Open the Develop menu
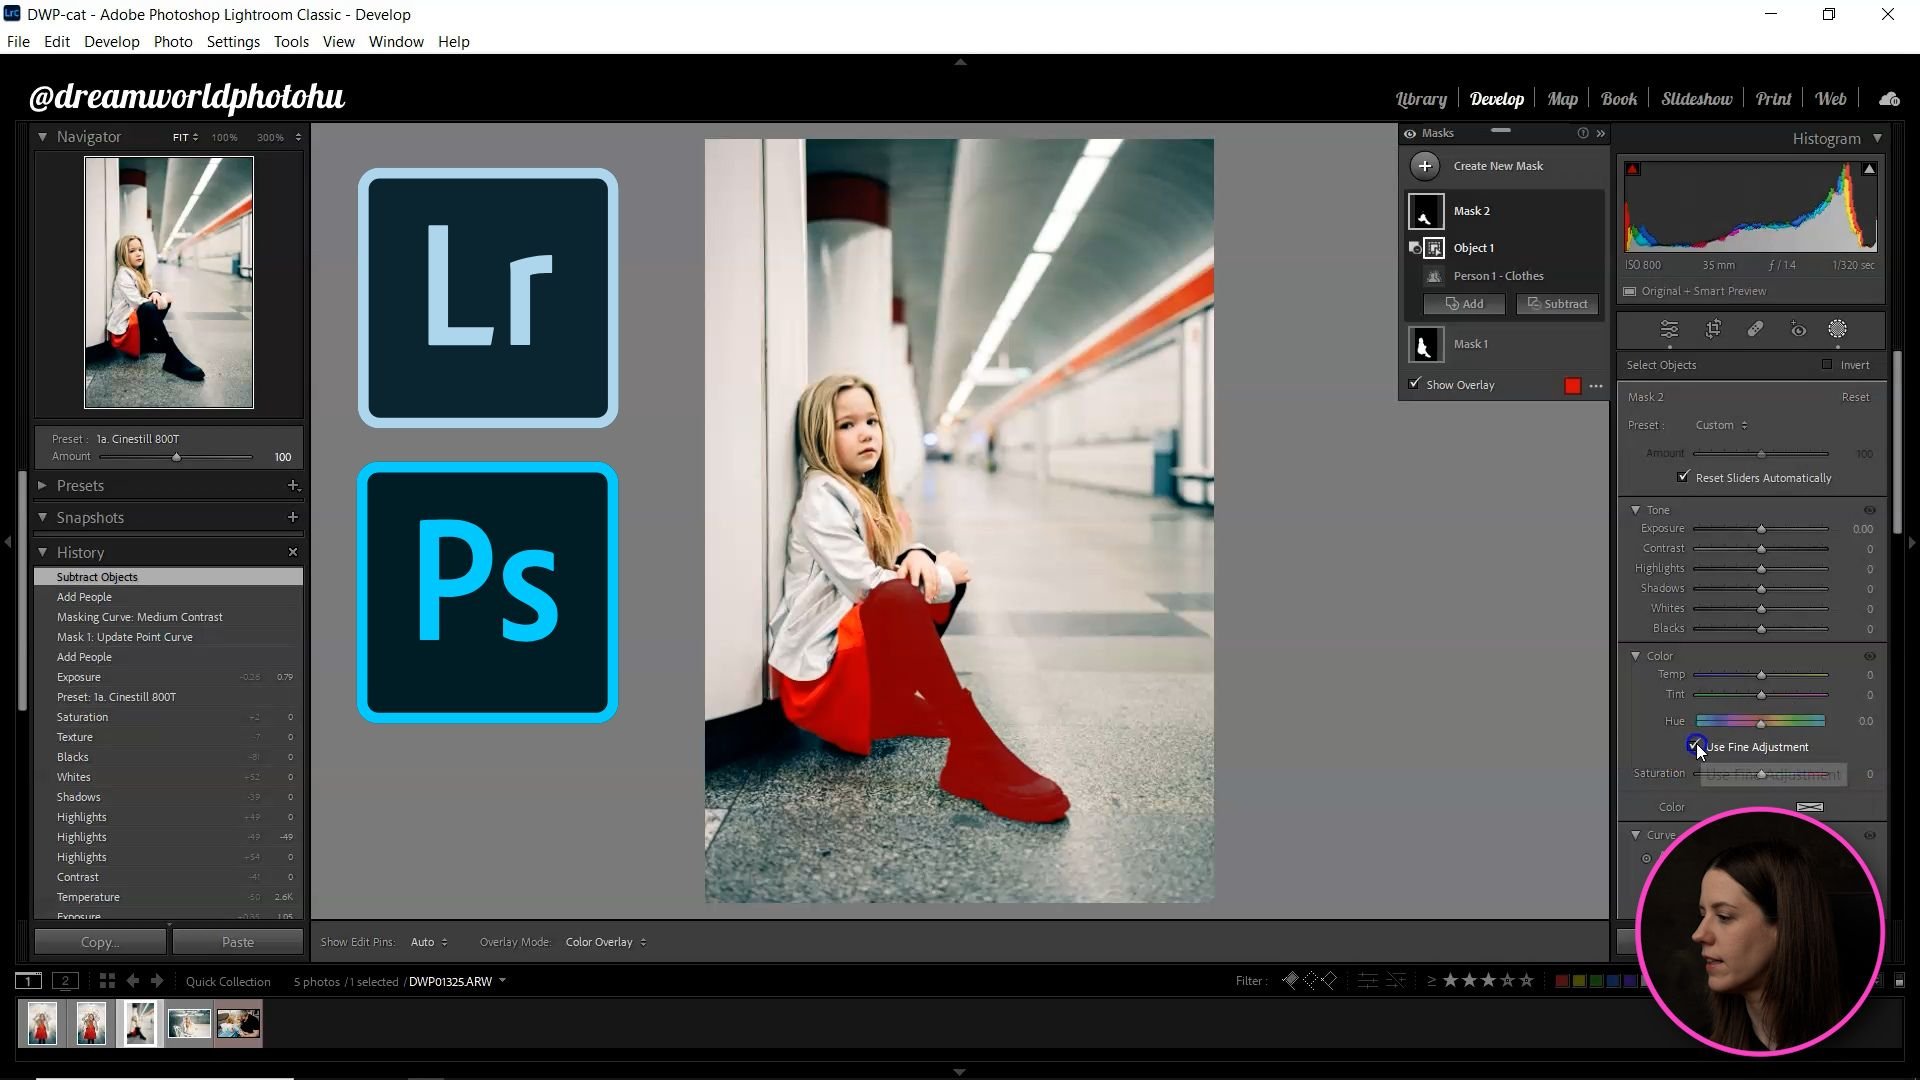The width and height of the screenshot is (1920, 1080). pyautogui.click(x=111, y=42)
